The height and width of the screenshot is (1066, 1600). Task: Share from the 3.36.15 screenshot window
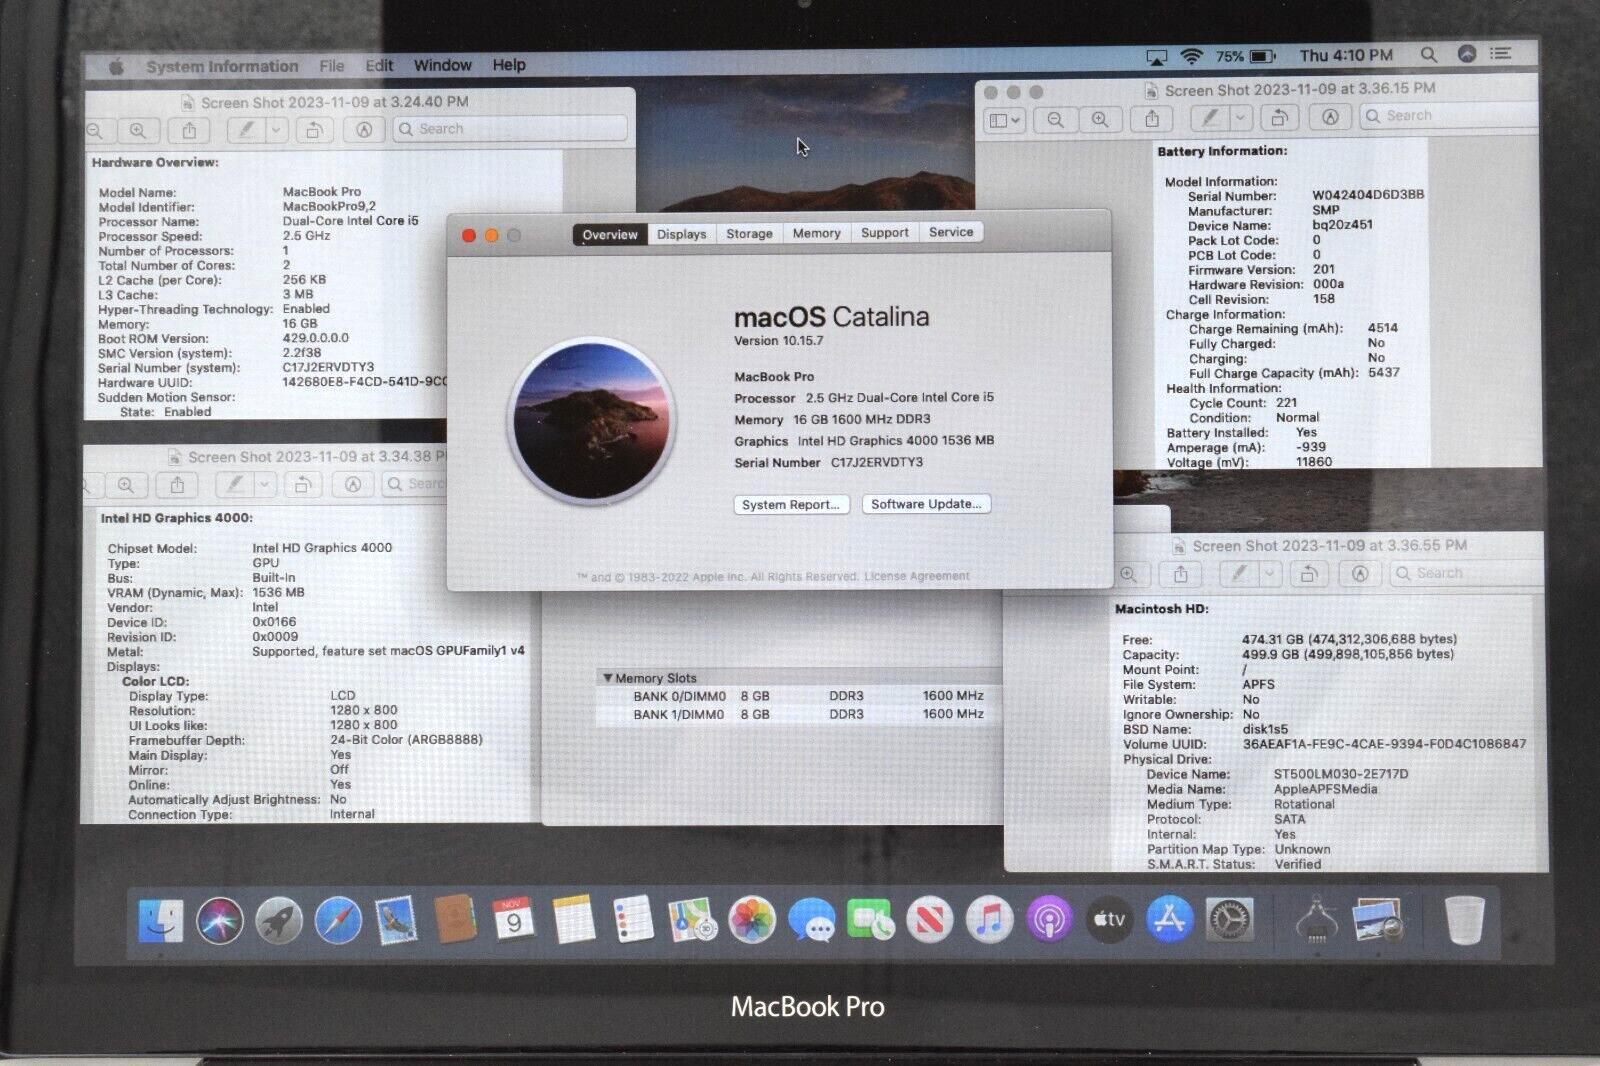tap(1152, 119)
